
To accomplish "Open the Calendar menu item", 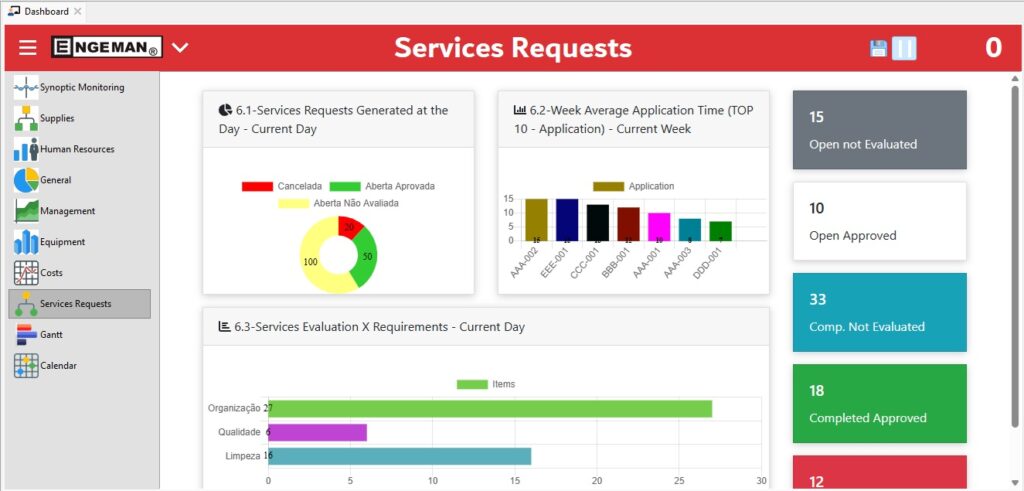I will [58, 366].
